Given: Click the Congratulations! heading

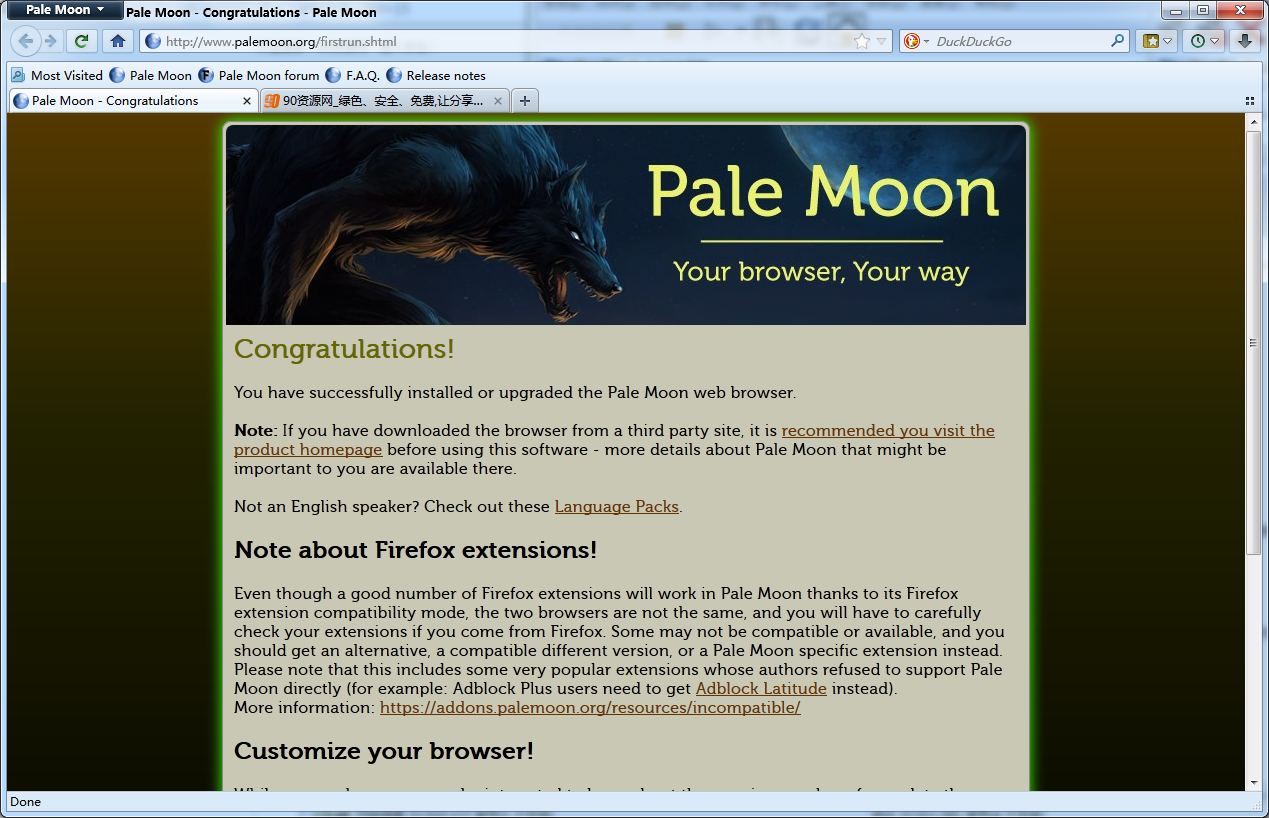Looking at the screenshot, I should 344,349.
